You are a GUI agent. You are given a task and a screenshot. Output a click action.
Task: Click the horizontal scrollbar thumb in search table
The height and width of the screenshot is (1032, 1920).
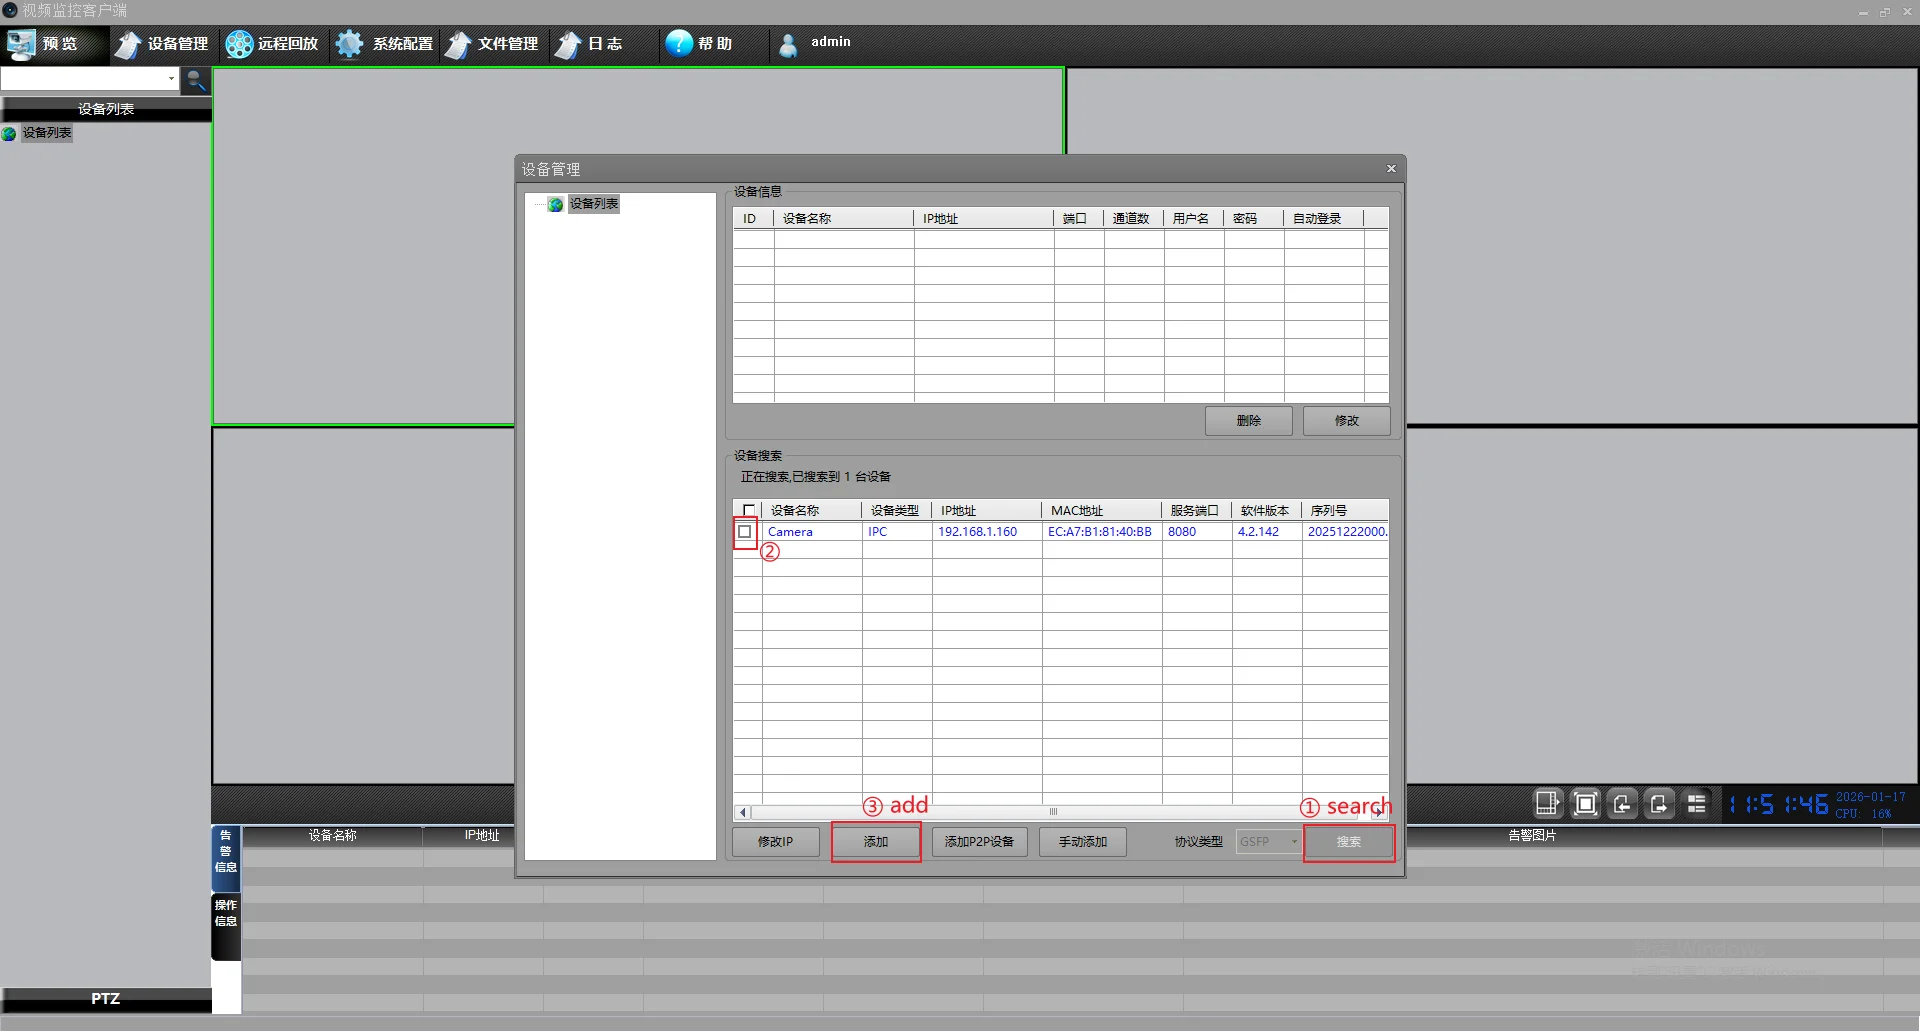tap(1053, 813)
